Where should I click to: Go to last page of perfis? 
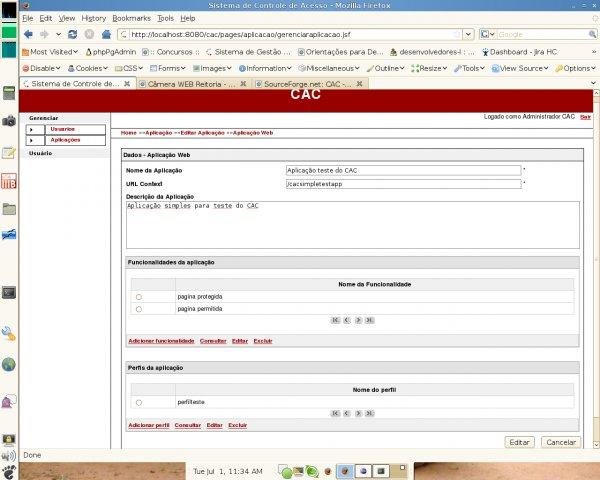tap(370, 413)
